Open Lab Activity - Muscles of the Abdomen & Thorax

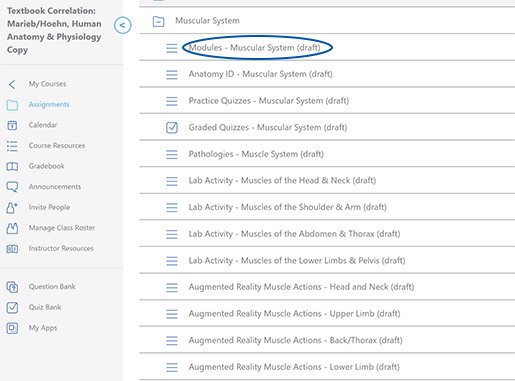click(x=294, y=234)
